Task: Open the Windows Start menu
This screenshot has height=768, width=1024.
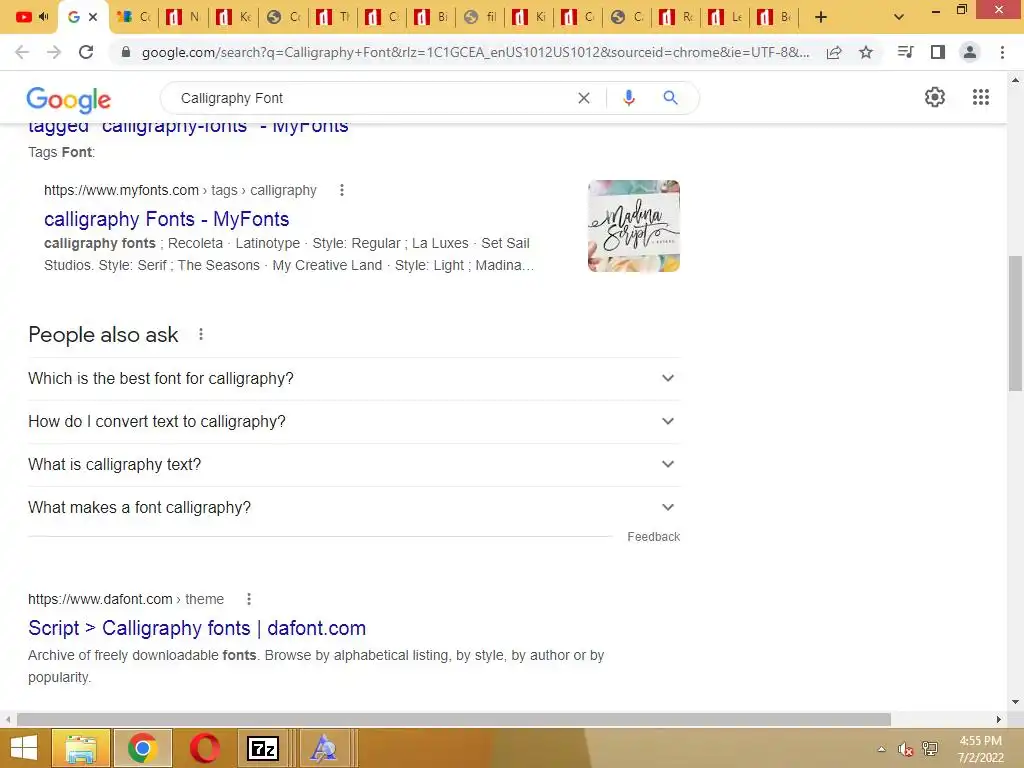Action: pyautogui.click(x=24, y=748)
